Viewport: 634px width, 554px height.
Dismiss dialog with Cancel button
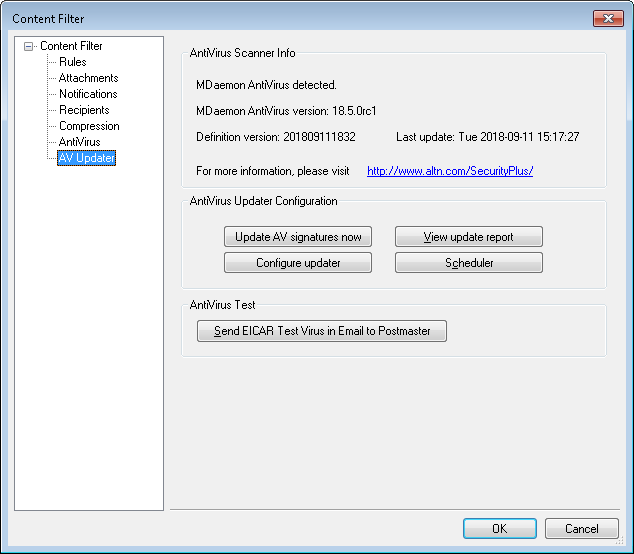pos(581,529)
